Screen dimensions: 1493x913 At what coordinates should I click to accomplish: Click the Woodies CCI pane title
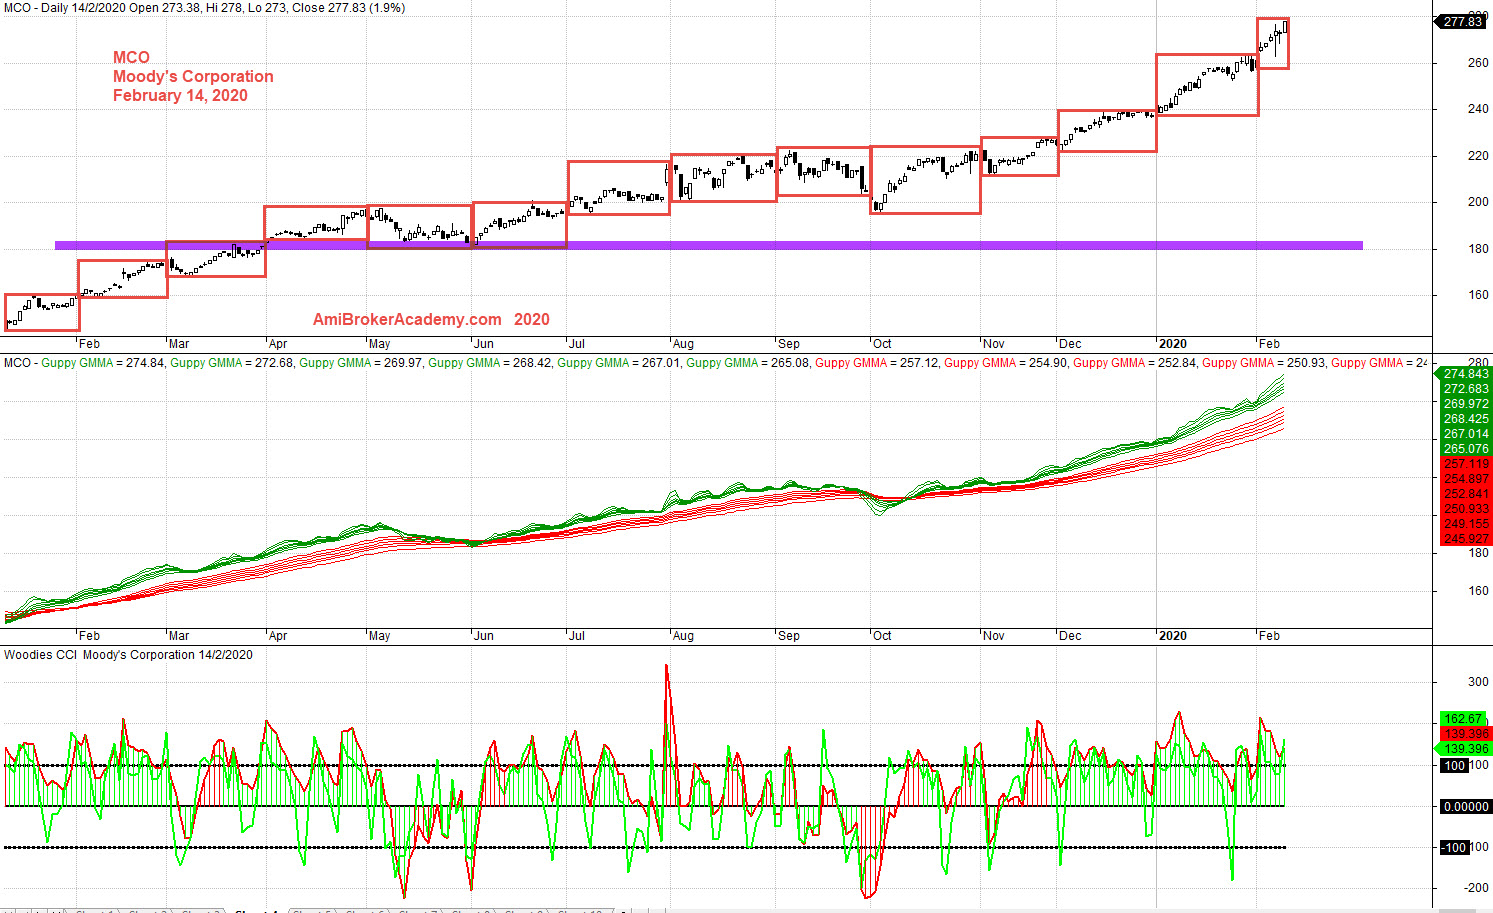[x=128, y=655]
